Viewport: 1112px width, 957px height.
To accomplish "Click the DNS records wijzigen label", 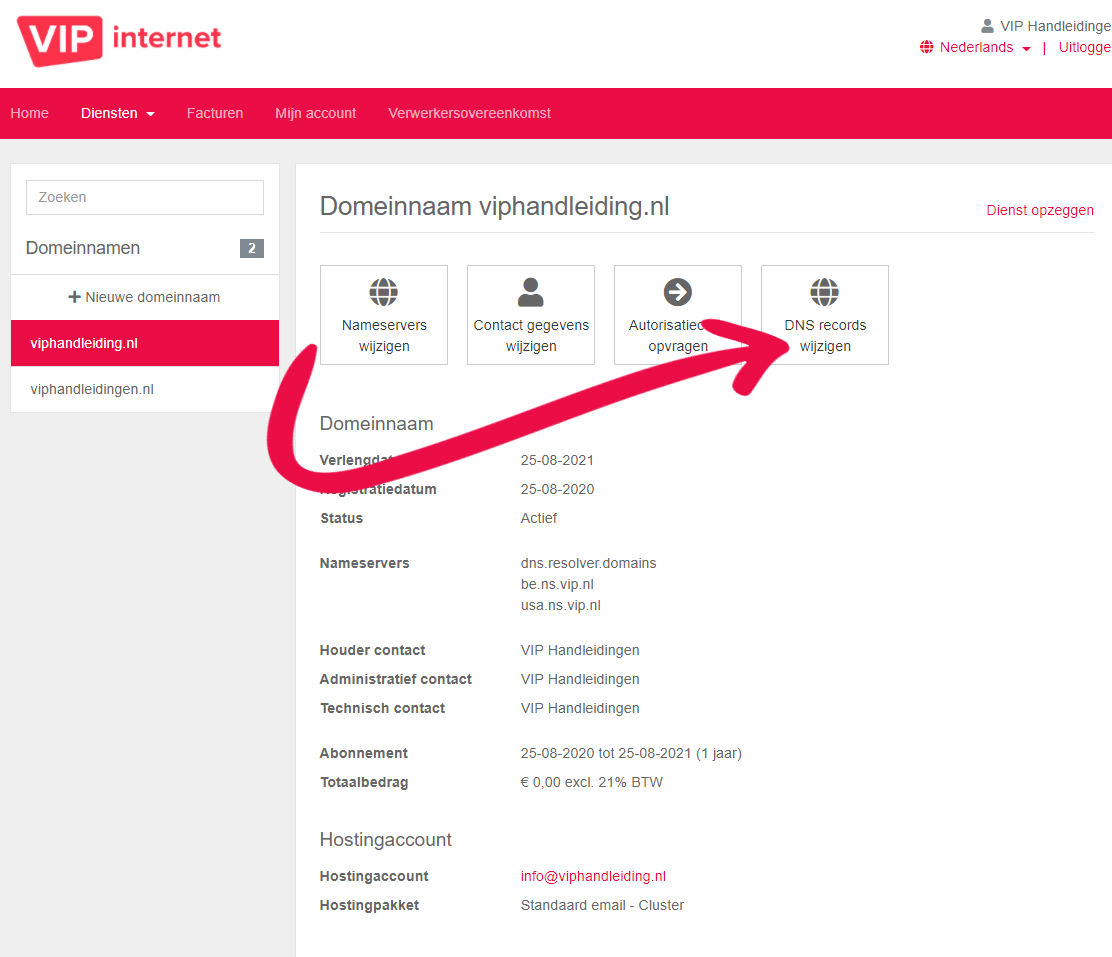I will click(825, 336).
